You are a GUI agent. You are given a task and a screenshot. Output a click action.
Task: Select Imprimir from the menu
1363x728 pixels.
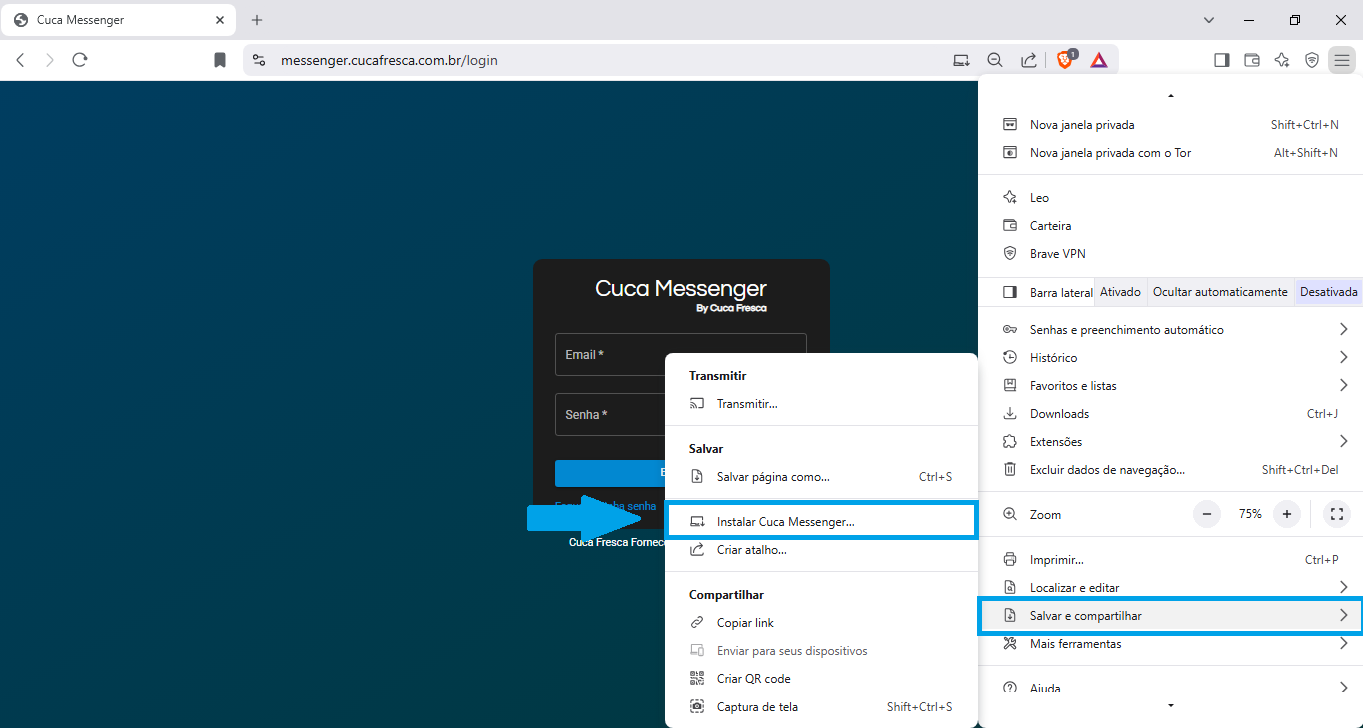click(1170, 560)
